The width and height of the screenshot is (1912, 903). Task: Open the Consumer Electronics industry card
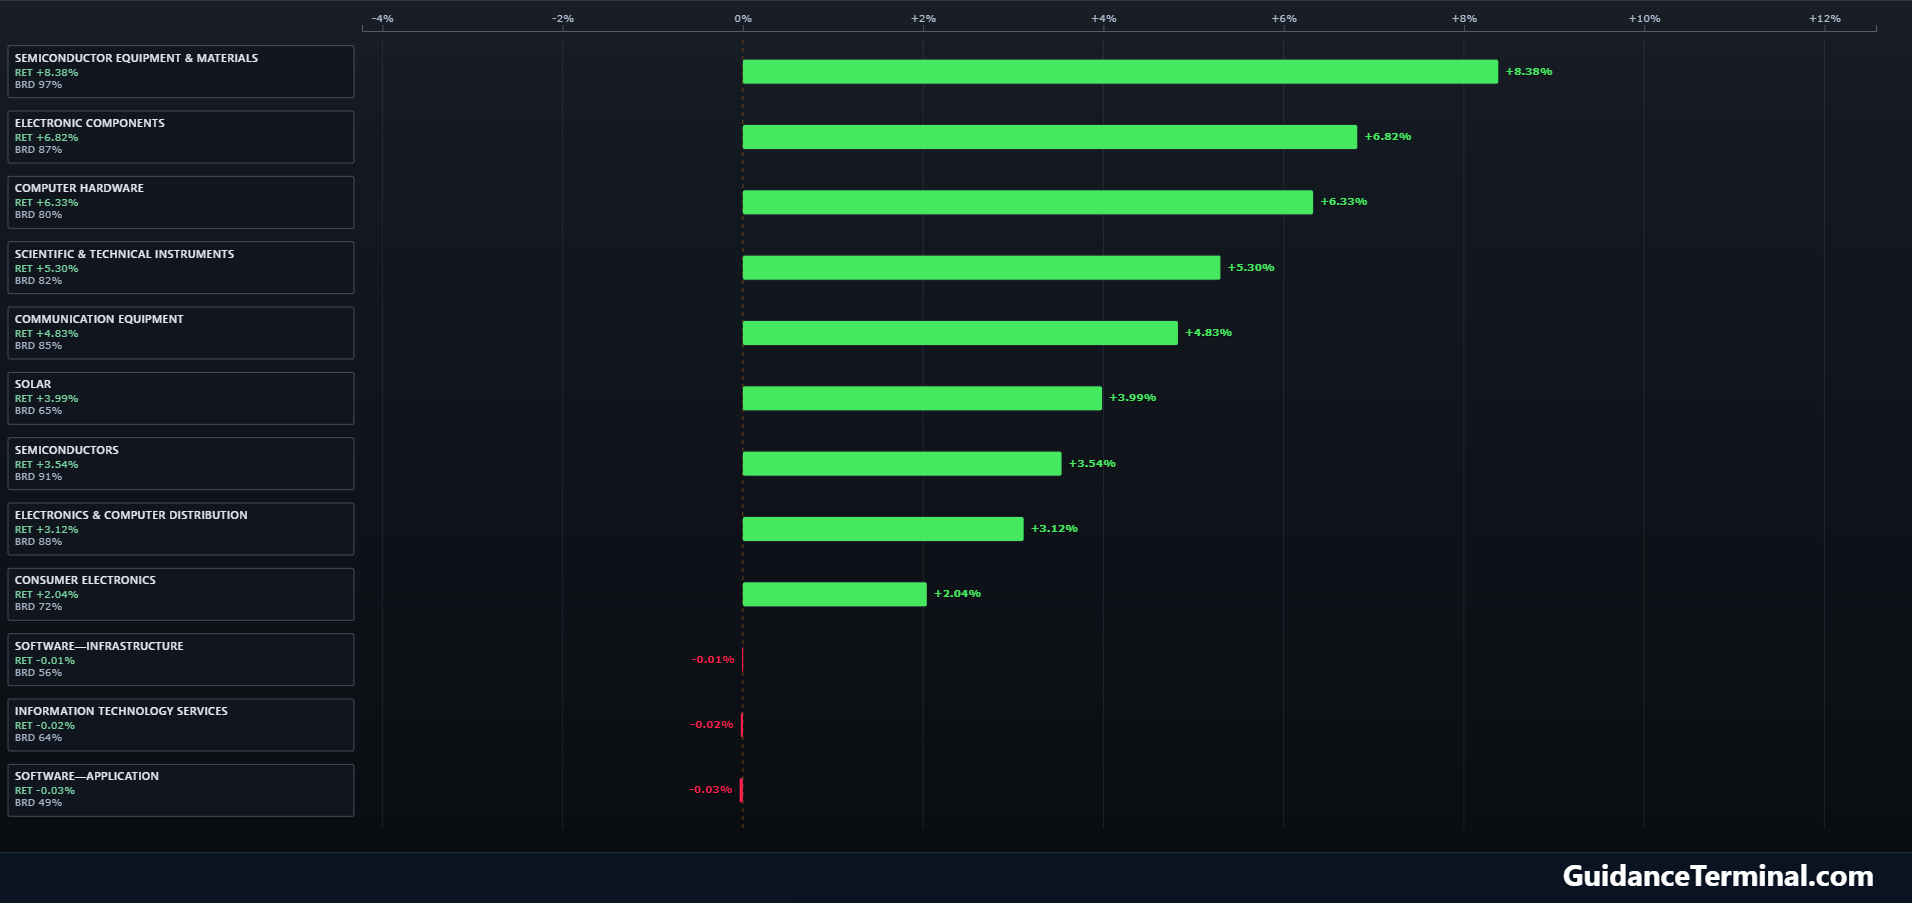click(181, 594)
